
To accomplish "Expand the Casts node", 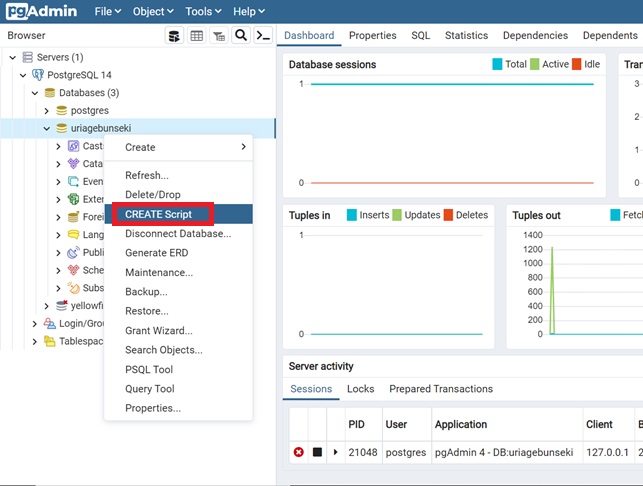I will tap(58, 146).
